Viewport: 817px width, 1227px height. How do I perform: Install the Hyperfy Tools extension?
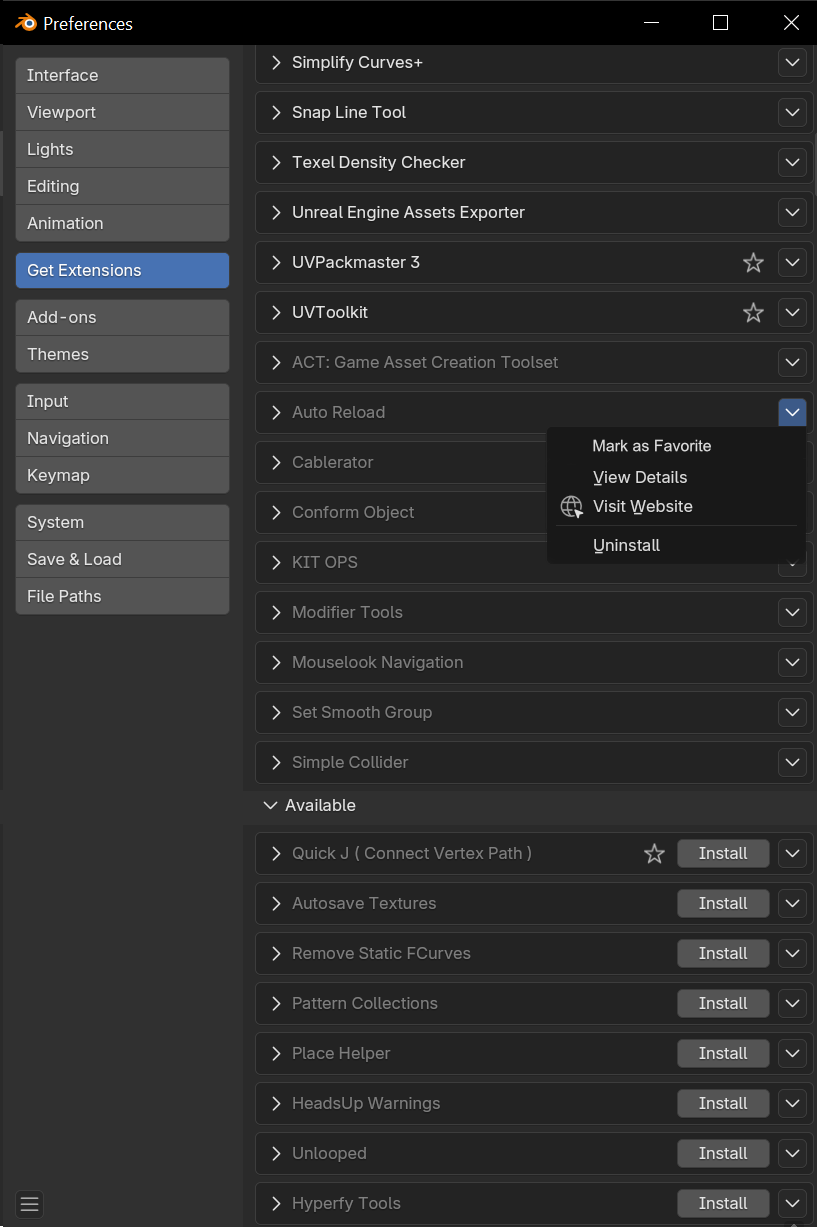click(x=723, y=1203)
